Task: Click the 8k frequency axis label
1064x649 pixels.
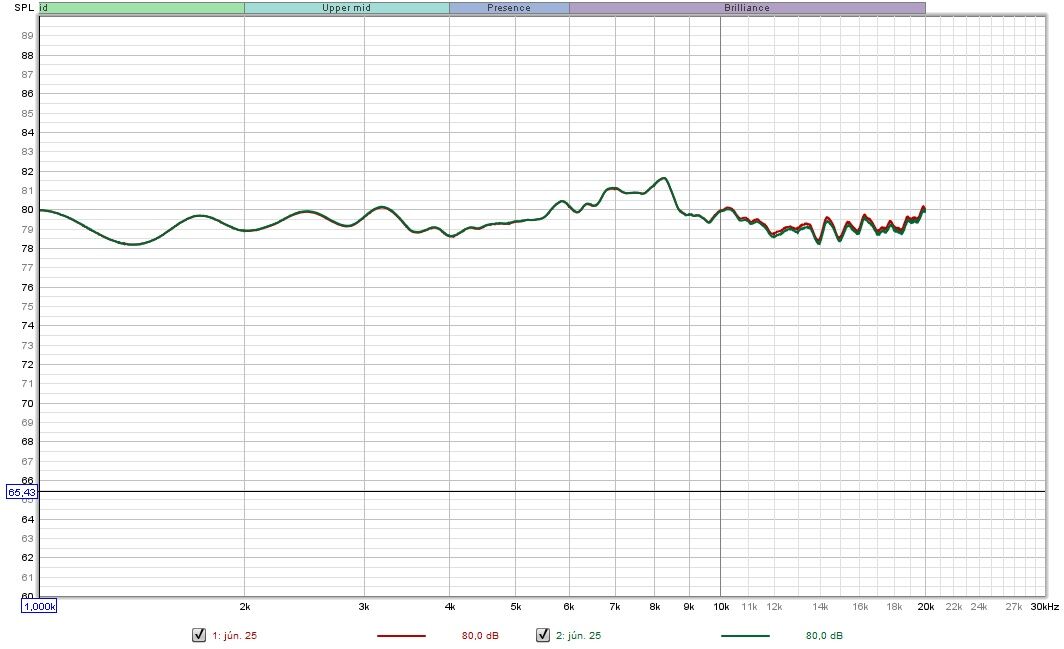Action: click(x=655, y=607)
